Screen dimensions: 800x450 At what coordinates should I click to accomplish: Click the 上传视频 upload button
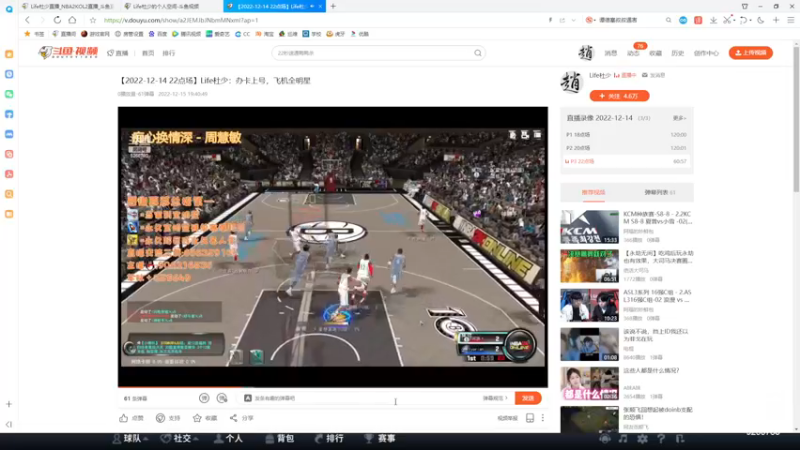751,53
